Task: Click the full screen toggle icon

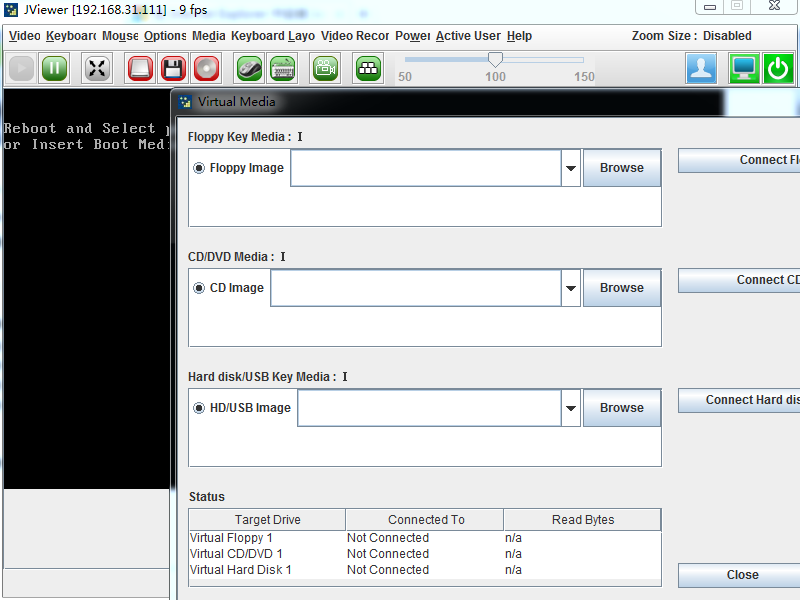Action: pyautogui.click(x=97, y=68)
